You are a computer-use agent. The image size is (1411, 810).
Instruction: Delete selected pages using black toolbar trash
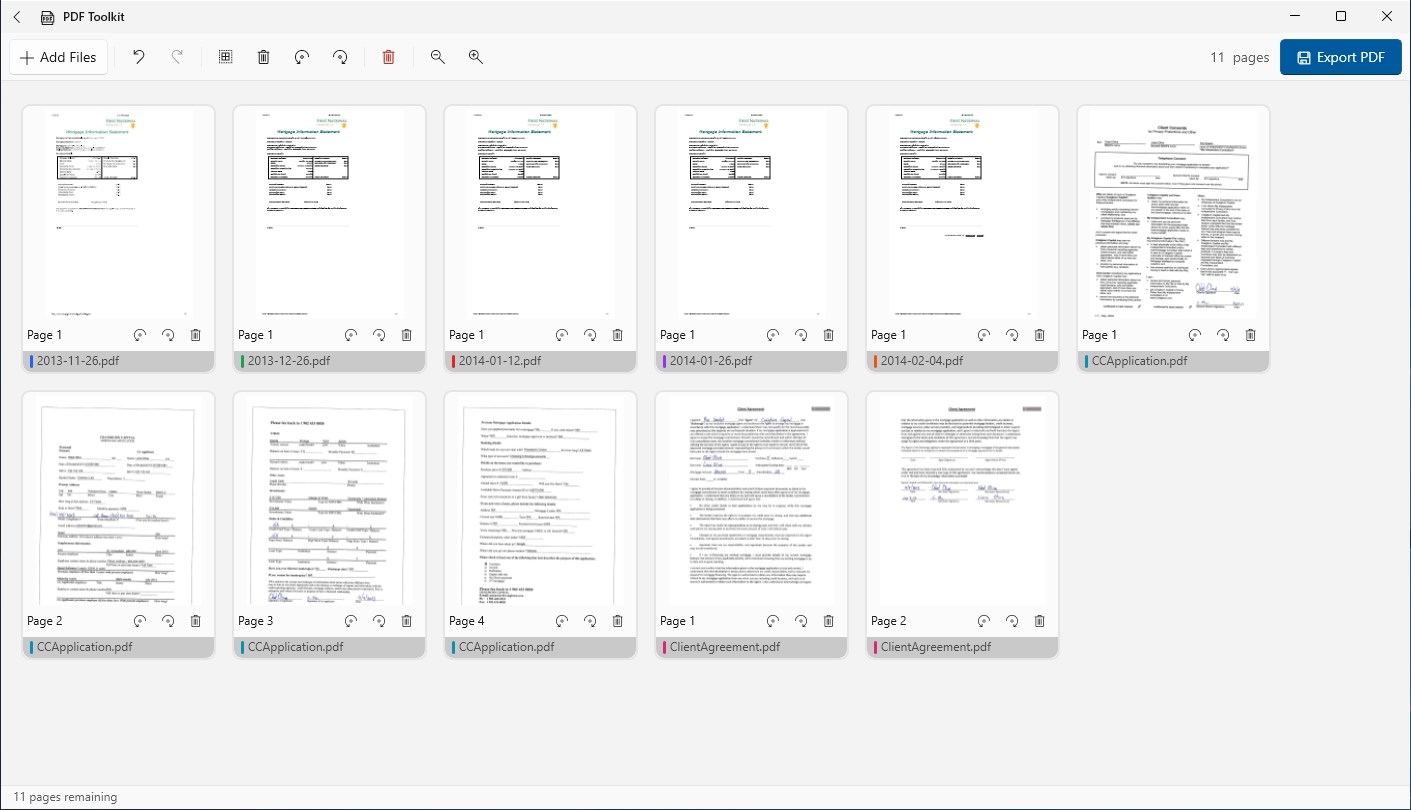coord(264,57)
